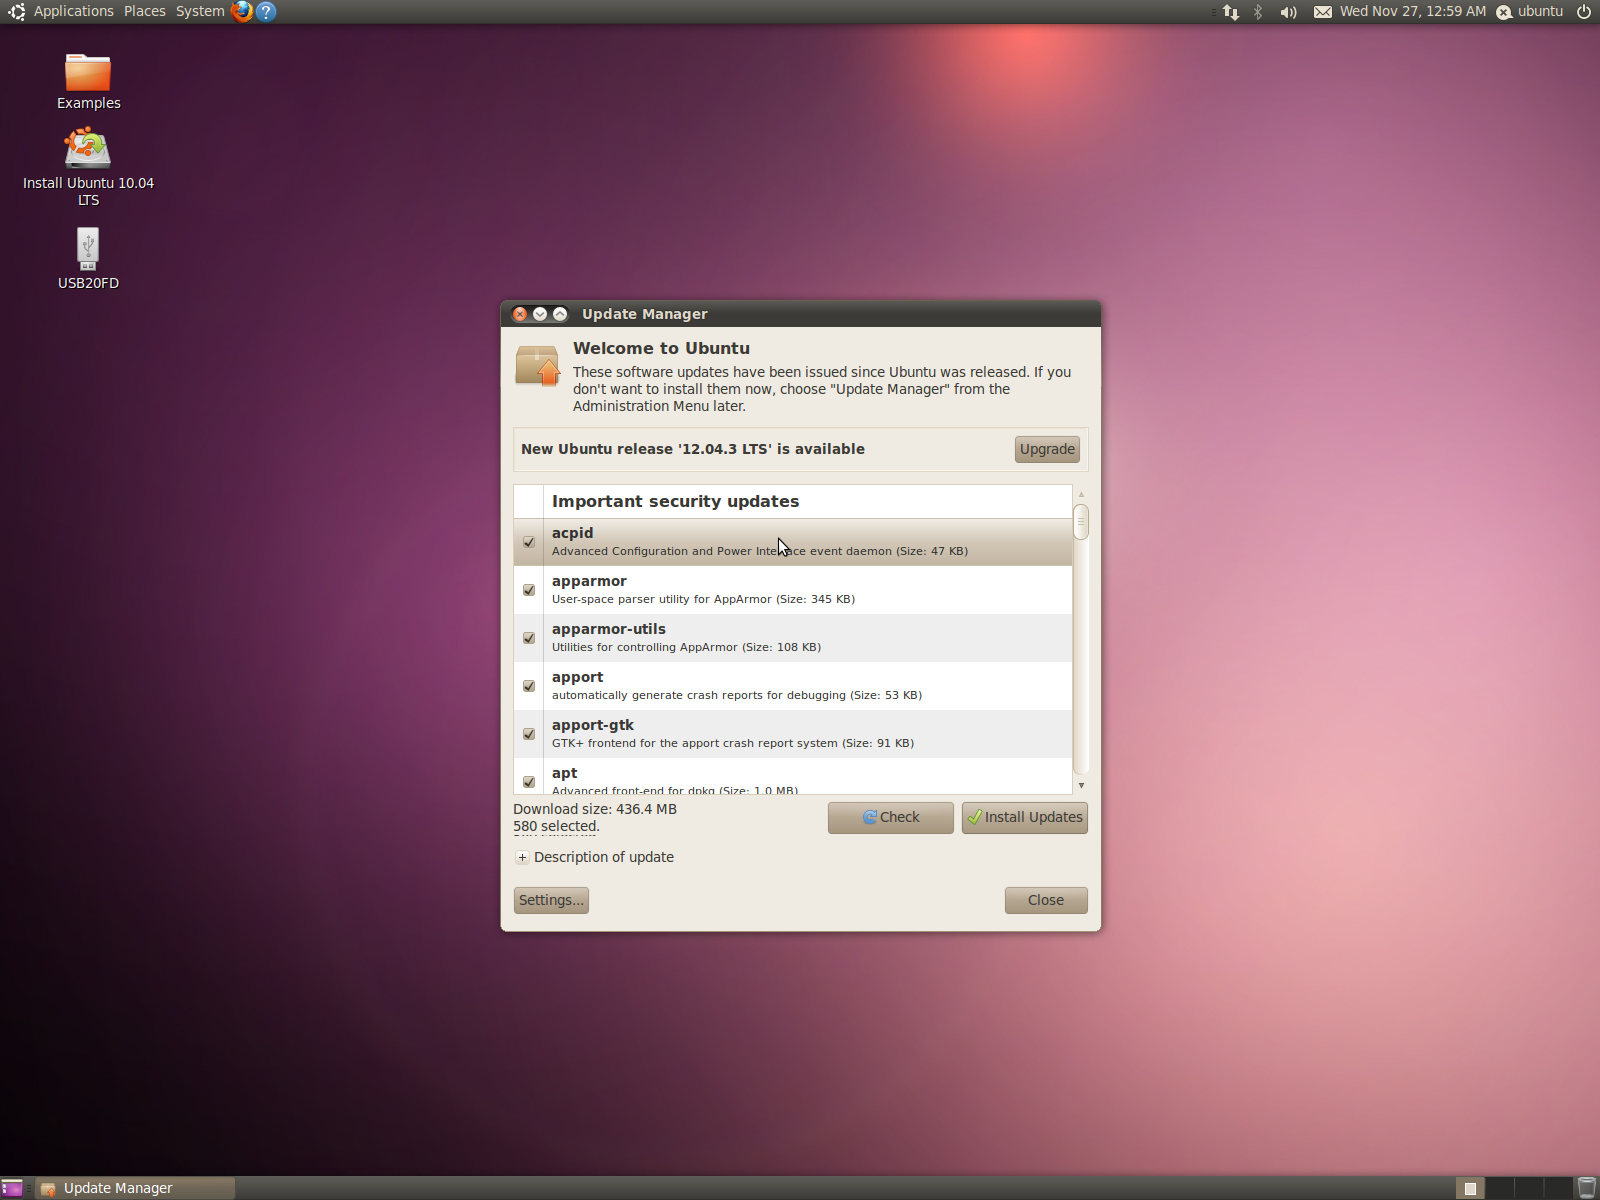Screen dimensions: 1600x1200
Task: Open the Examples folder icon on desktop
Action: pos(88,73)
